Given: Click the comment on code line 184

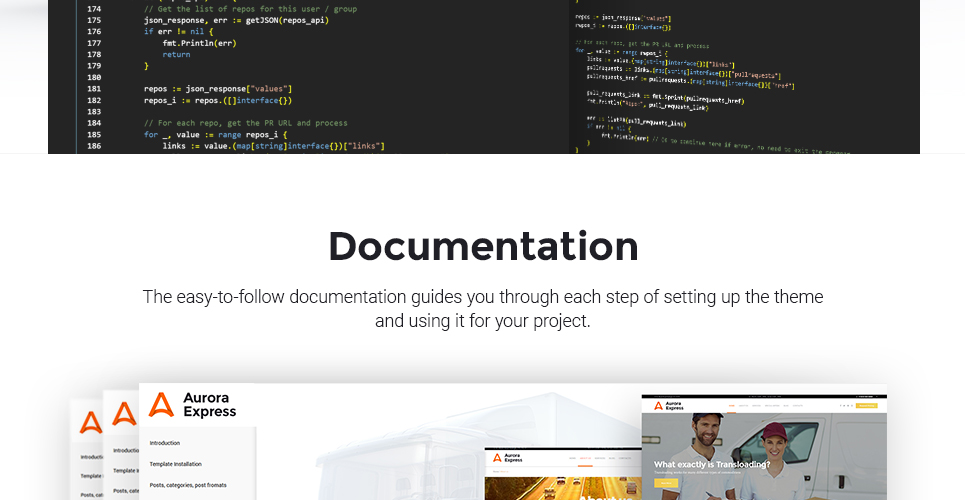Looking at the screenshot, I should (246, 123).
